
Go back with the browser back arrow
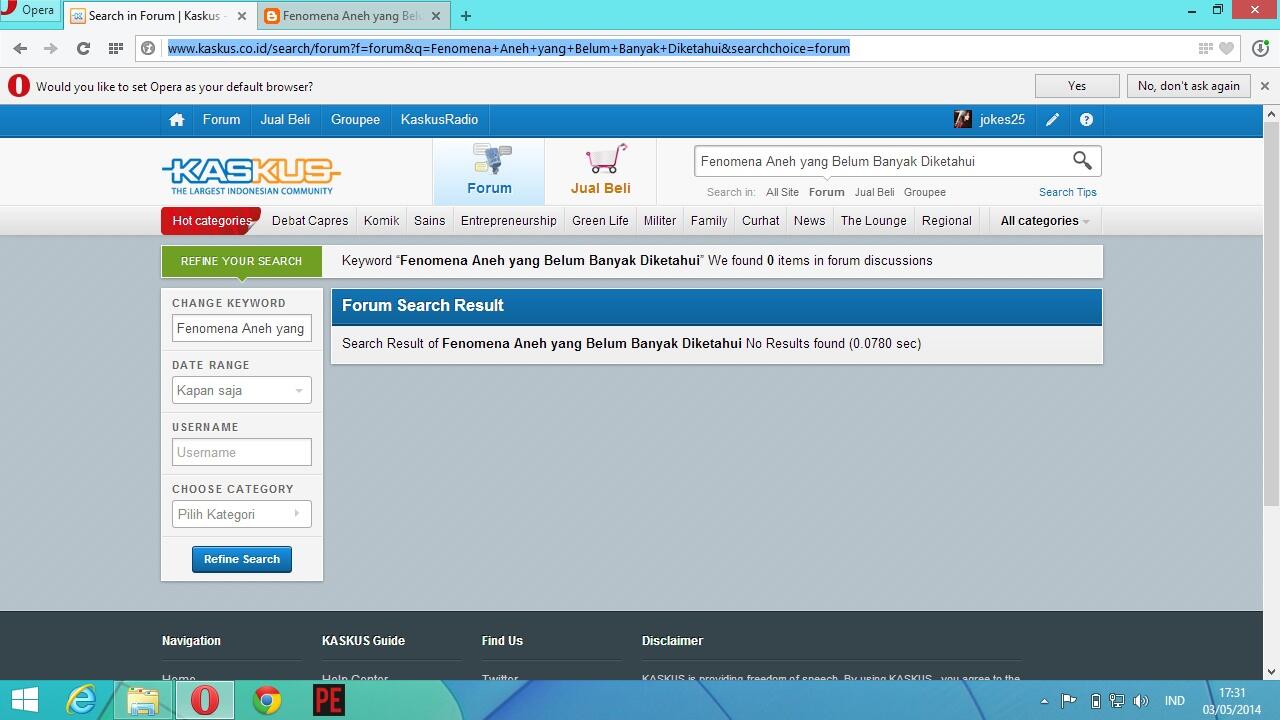pyautogui.click(x=20, y=48)
